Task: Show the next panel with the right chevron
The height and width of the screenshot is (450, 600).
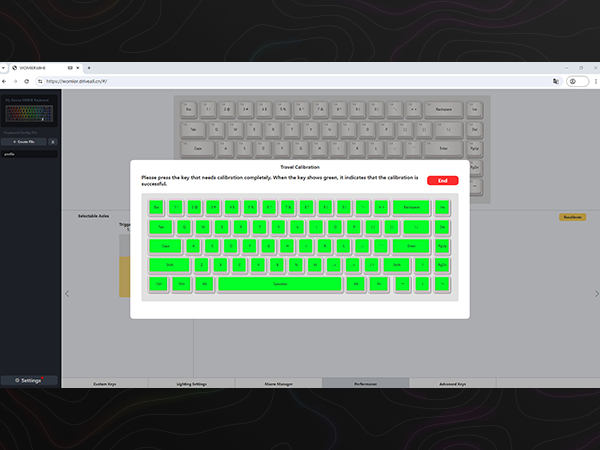Action: pos(597,293)
